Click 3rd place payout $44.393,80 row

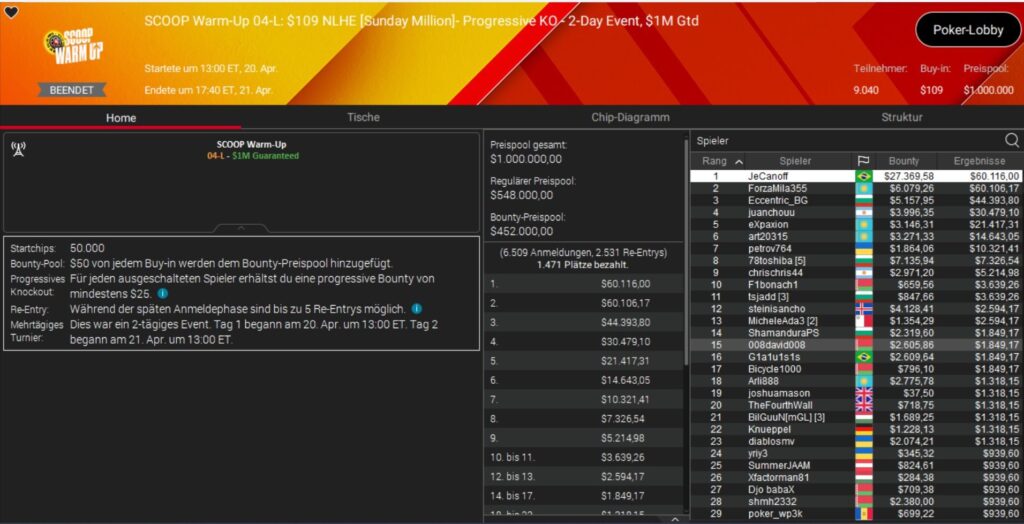pos(583,322)
